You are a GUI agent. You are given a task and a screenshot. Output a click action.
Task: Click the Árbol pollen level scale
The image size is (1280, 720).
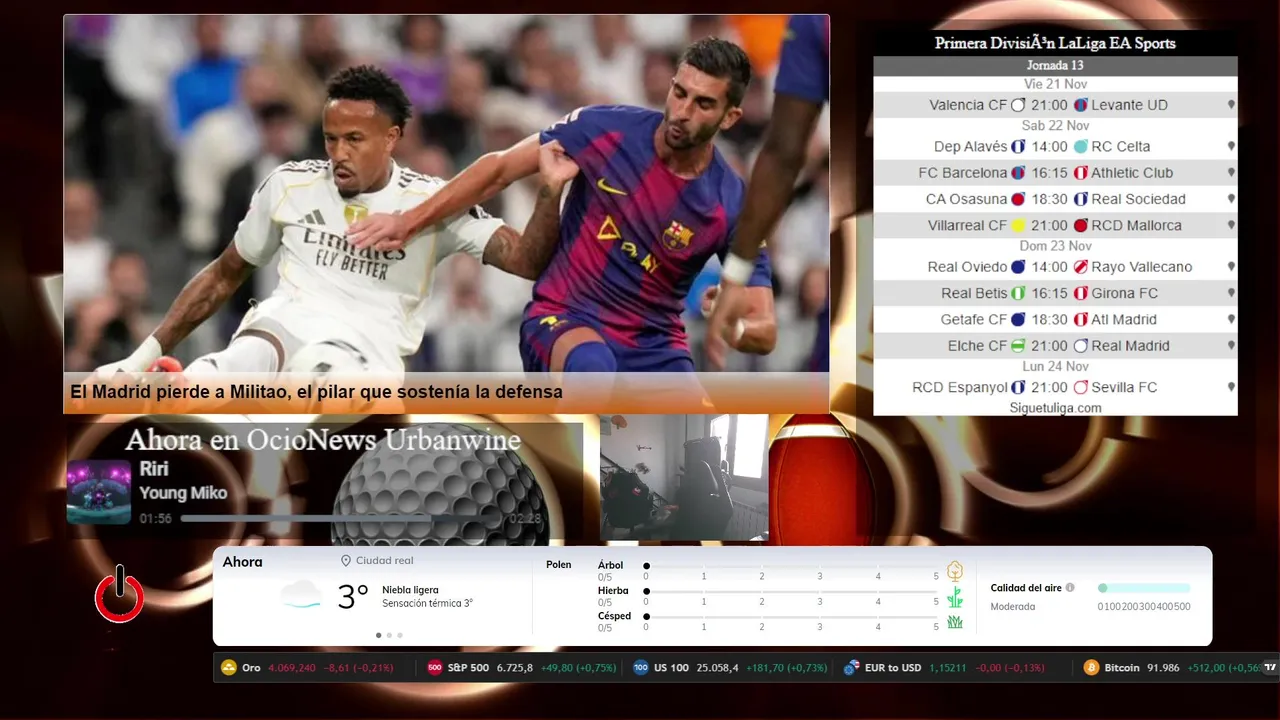[x=791, y=566]
